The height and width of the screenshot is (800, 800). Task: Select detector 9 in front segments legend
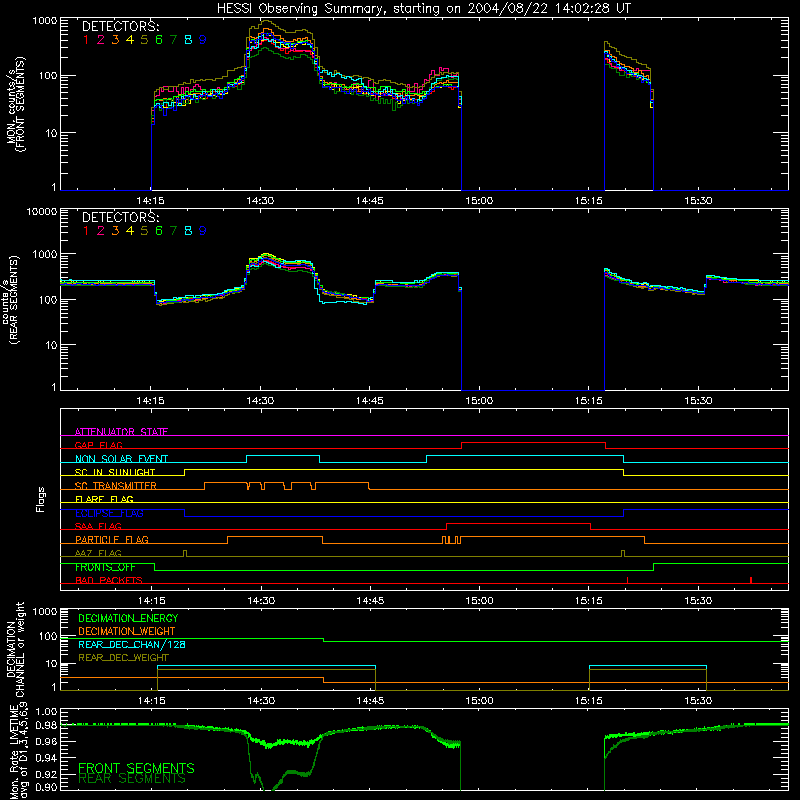click(x=203, y=40)
